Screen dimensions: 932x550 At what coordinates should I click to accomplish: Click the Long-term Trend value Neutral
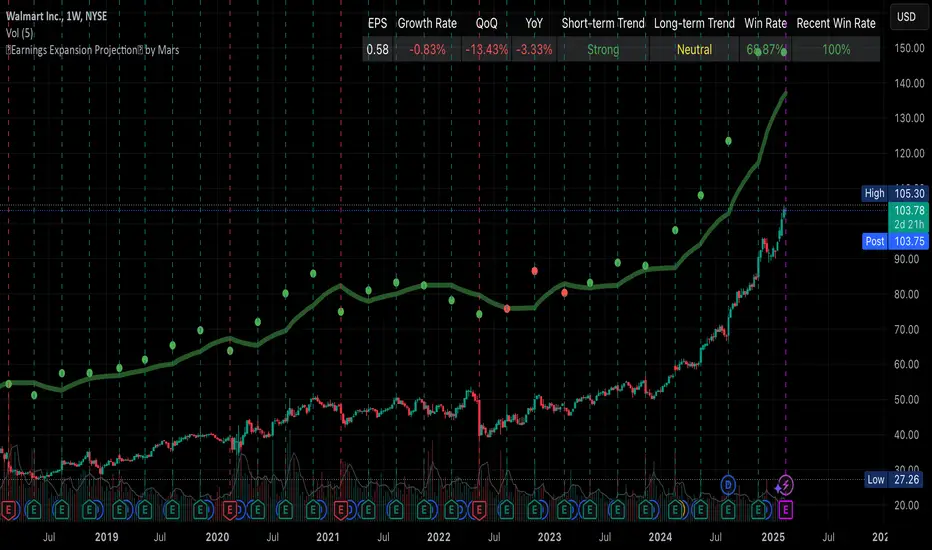(694, 49)
